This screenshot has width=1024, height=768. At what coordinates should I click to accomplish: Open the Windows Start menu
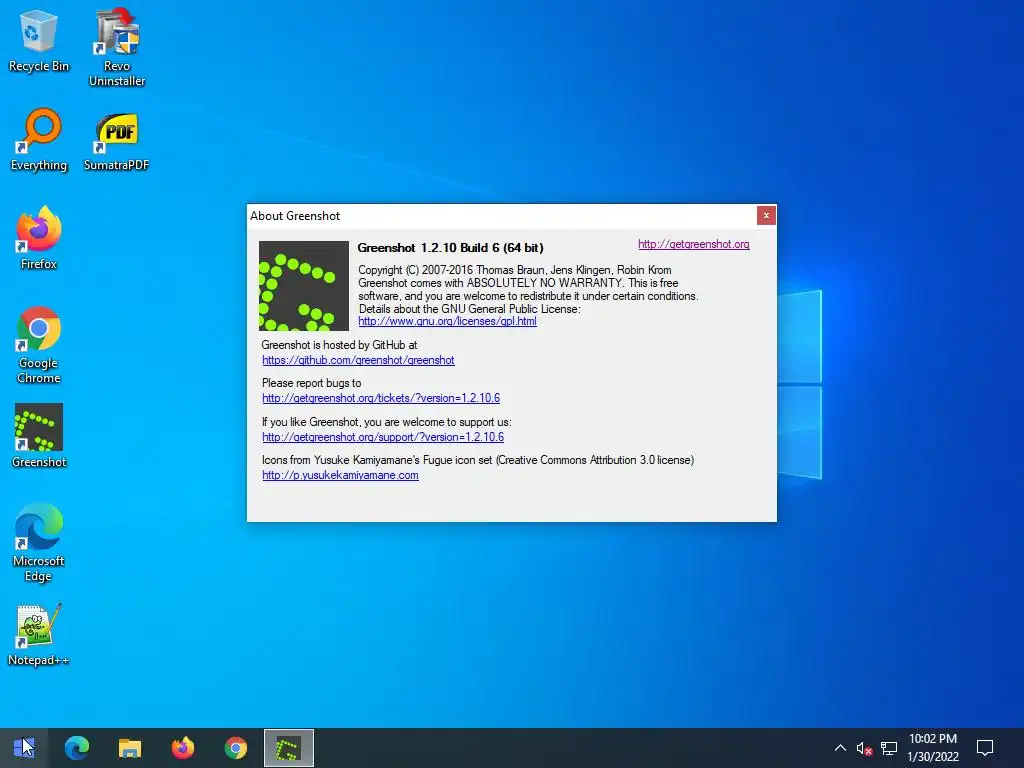(25, 748)
